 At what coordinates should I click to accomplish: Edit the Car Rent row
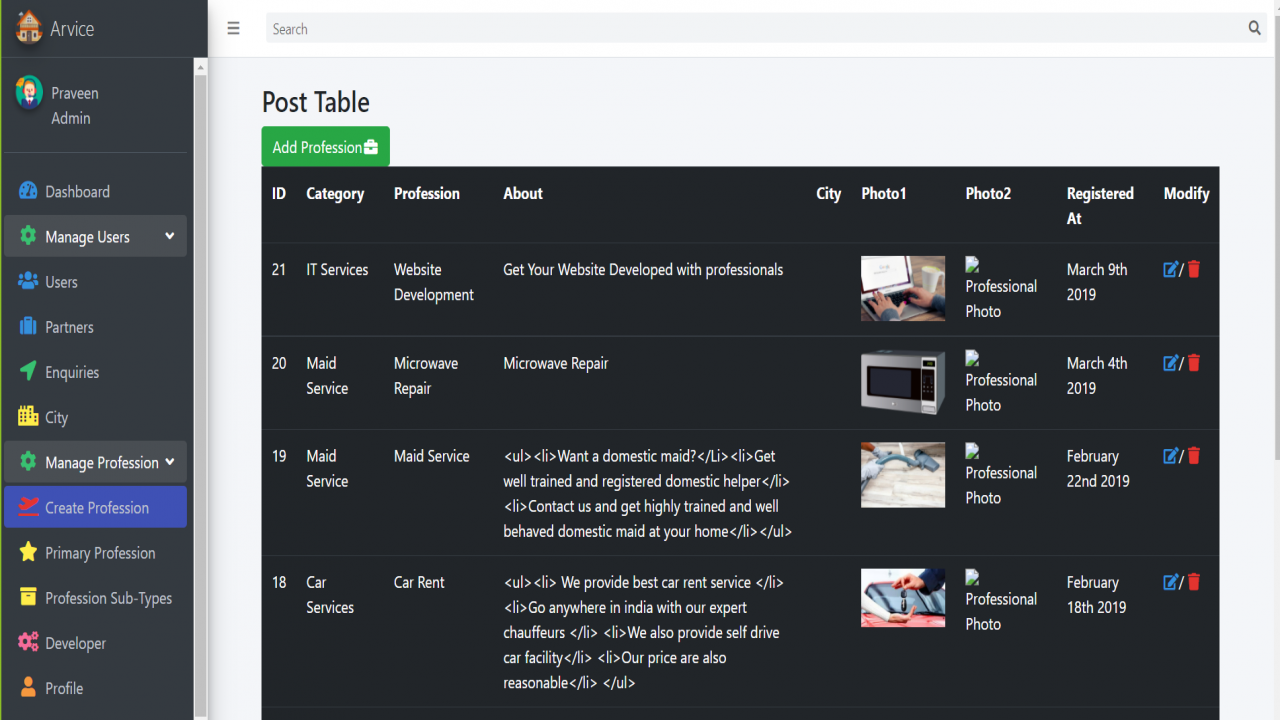[1171, 582]
